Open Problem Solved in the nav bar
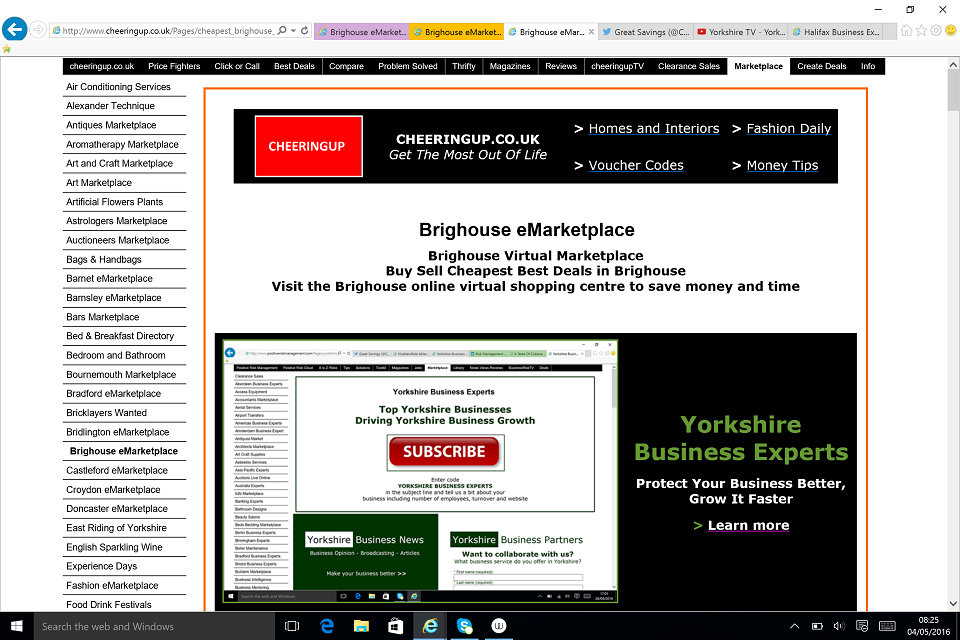 tap(408, 66)
